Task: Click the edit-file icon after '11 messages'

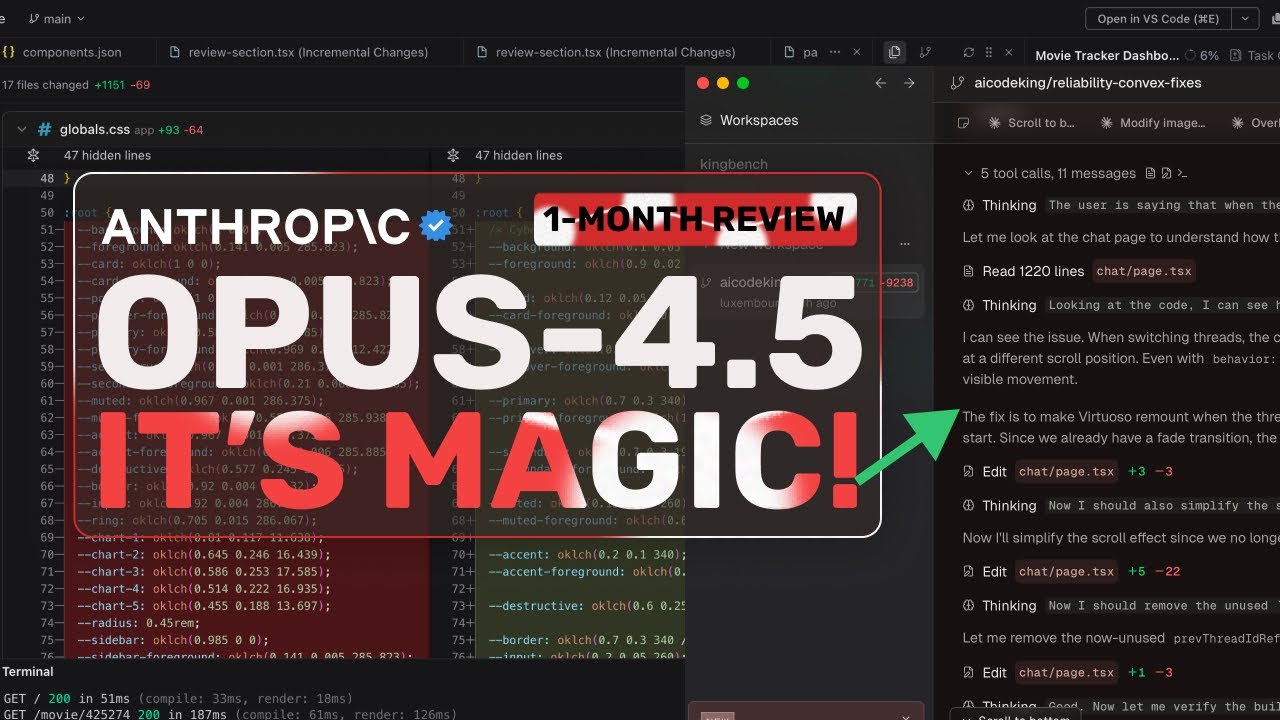Action: (x=1167, y=173)
